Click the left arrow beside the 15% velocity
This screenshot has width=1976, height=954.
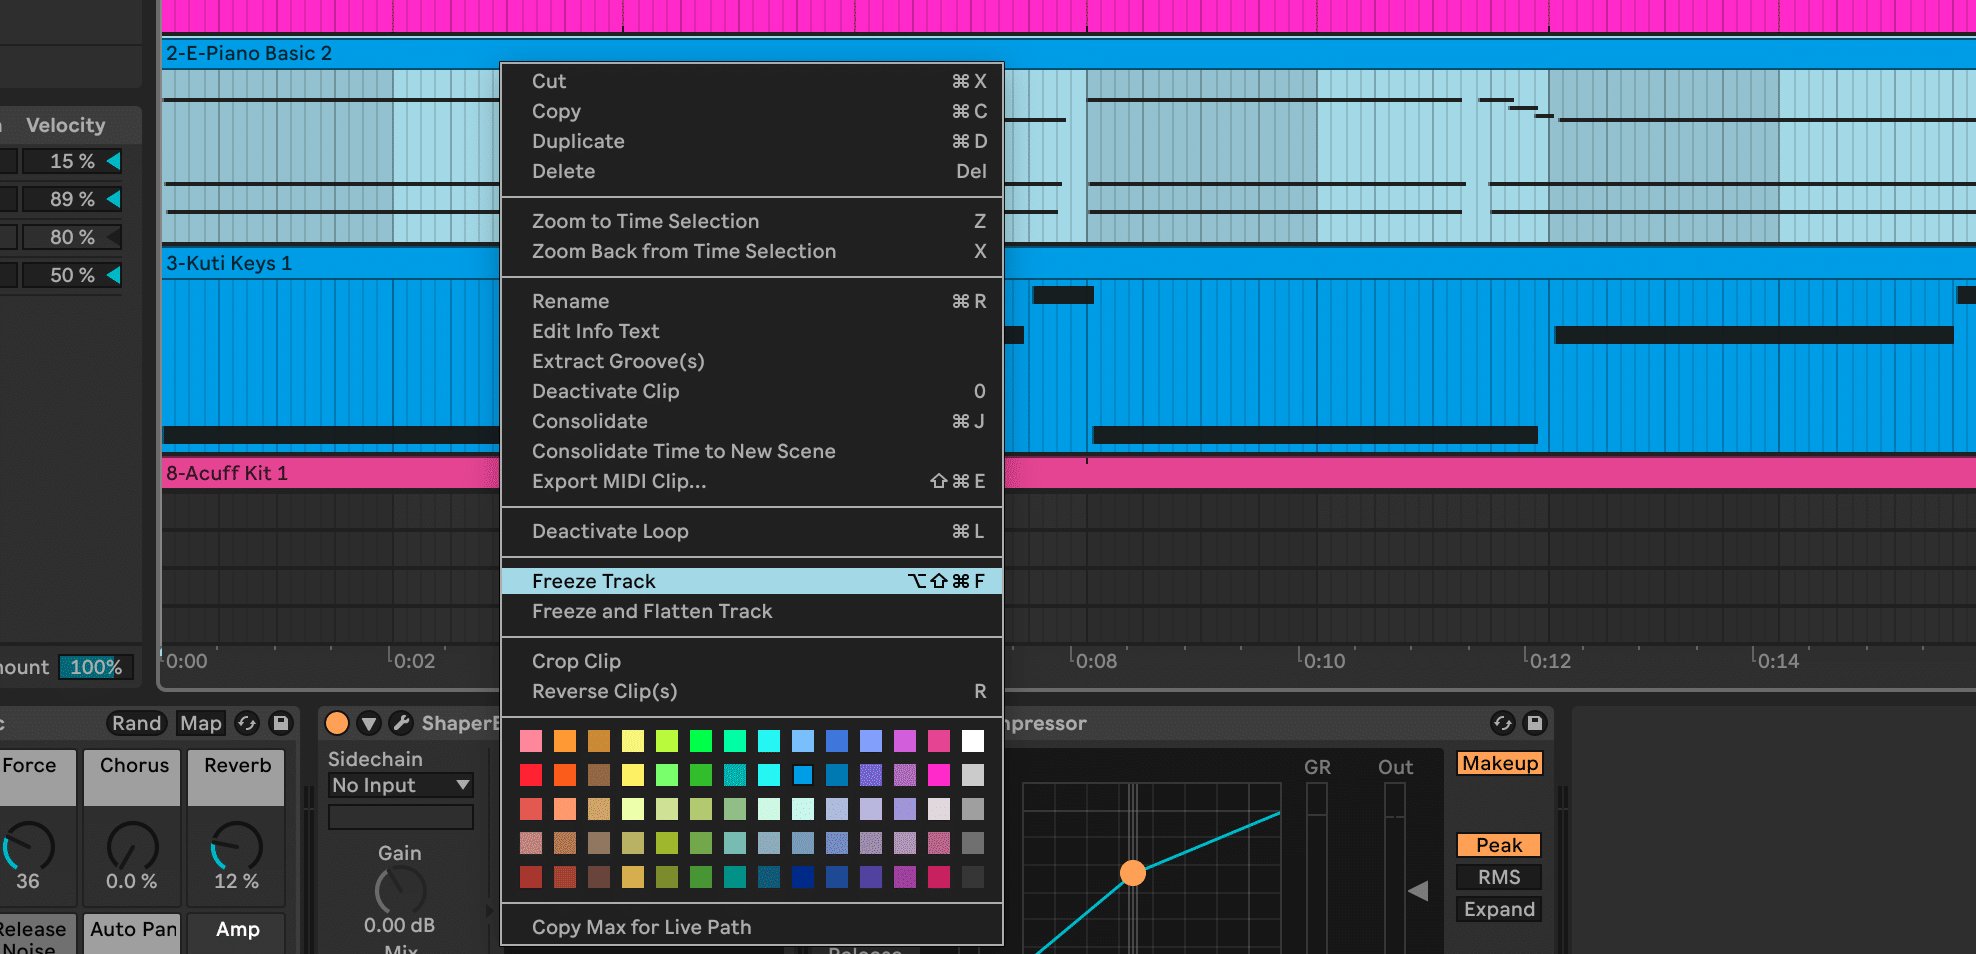click(115, 160)
